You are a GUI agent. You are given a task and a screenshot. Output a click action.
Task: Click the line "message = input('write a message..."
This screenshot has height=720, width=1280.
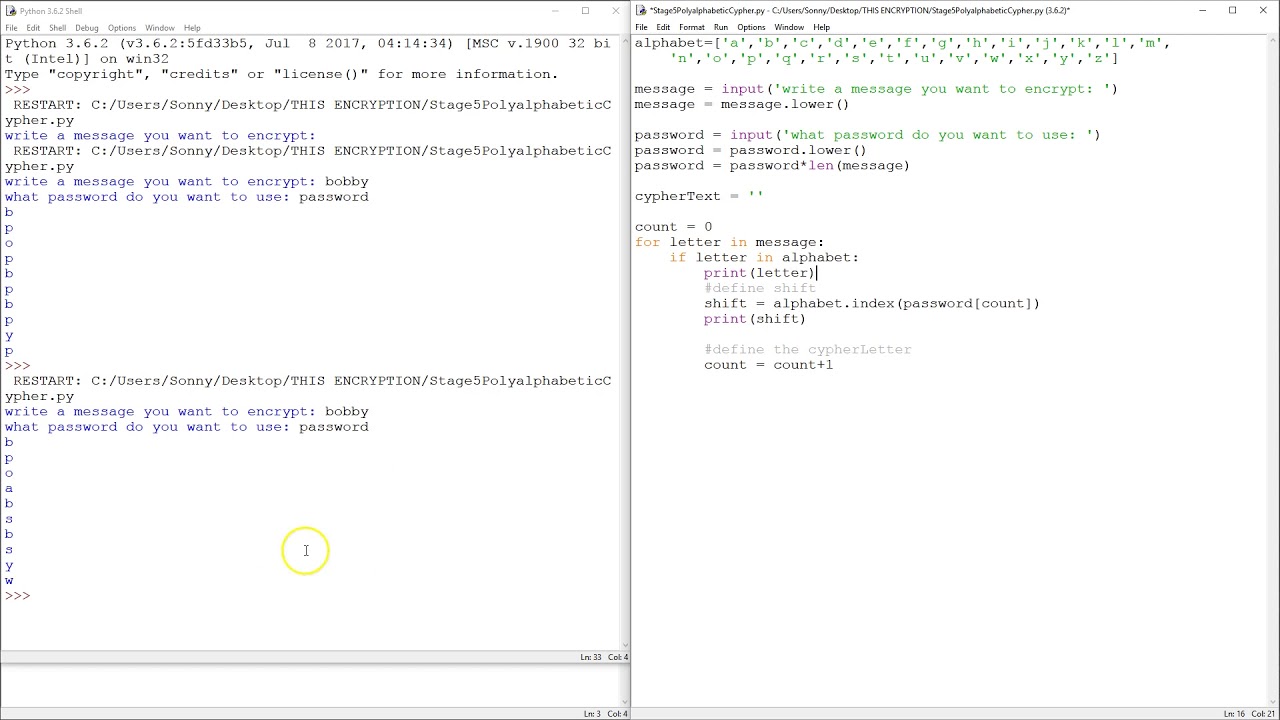(876, 89)
